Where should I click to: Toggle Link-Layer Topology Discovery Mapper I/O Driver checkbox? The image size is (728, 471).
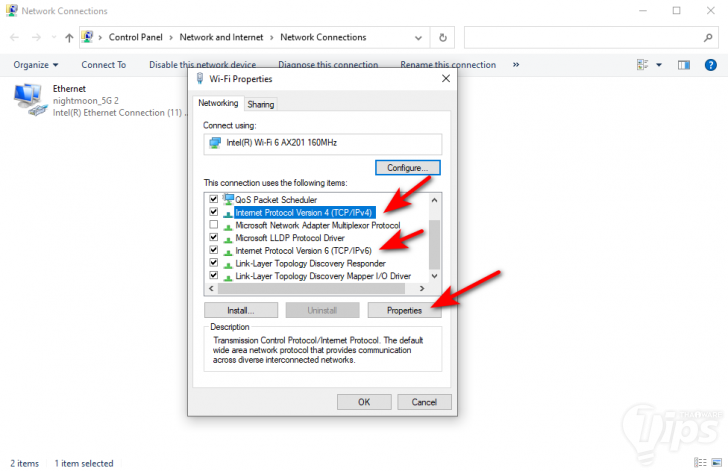coord(214,275)
